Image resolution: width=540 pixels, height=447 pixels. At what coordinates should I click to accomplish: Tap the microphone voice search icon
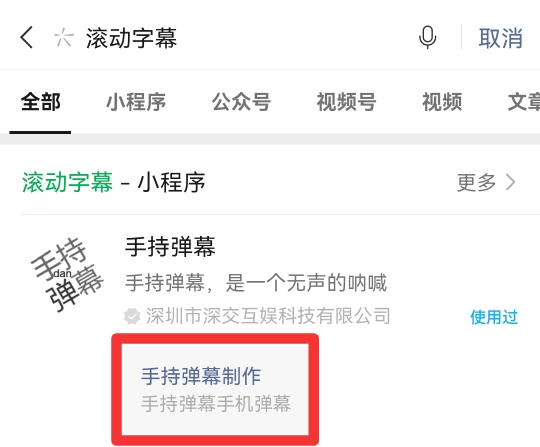[427, 37]
